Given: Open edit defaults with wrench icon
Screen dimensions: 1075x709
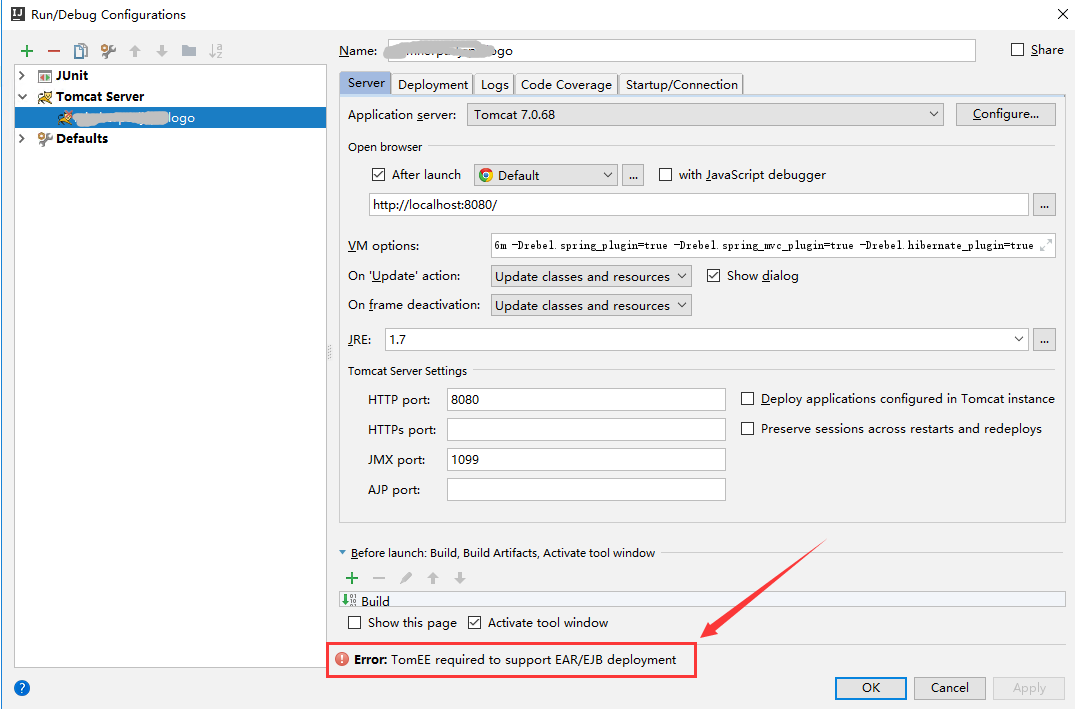Looking at the screenshot, I should tap(107, 50).
